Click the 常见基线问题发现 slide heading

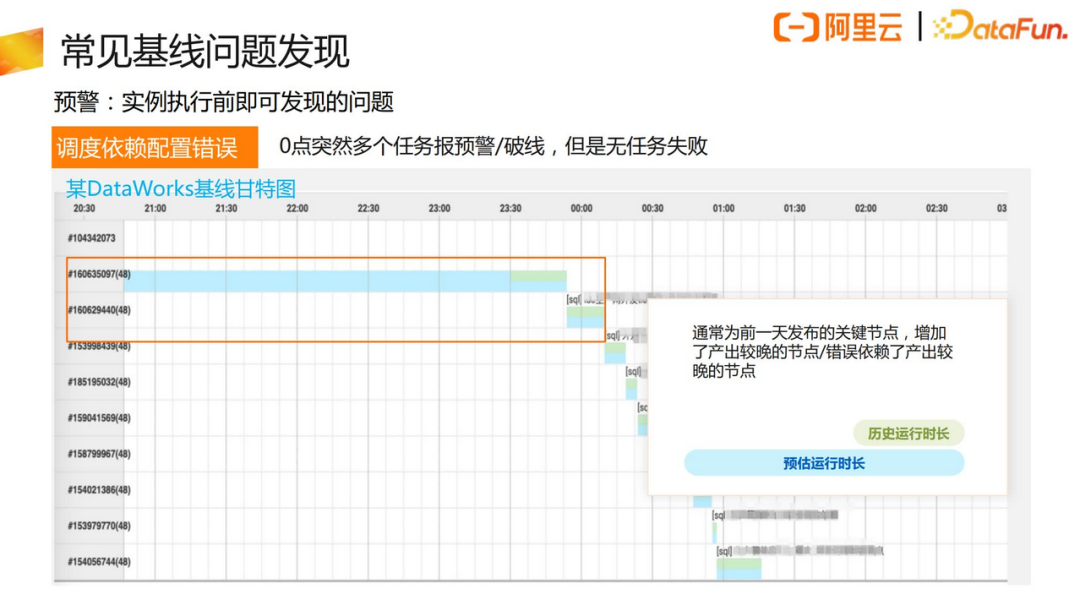(205, 50)
